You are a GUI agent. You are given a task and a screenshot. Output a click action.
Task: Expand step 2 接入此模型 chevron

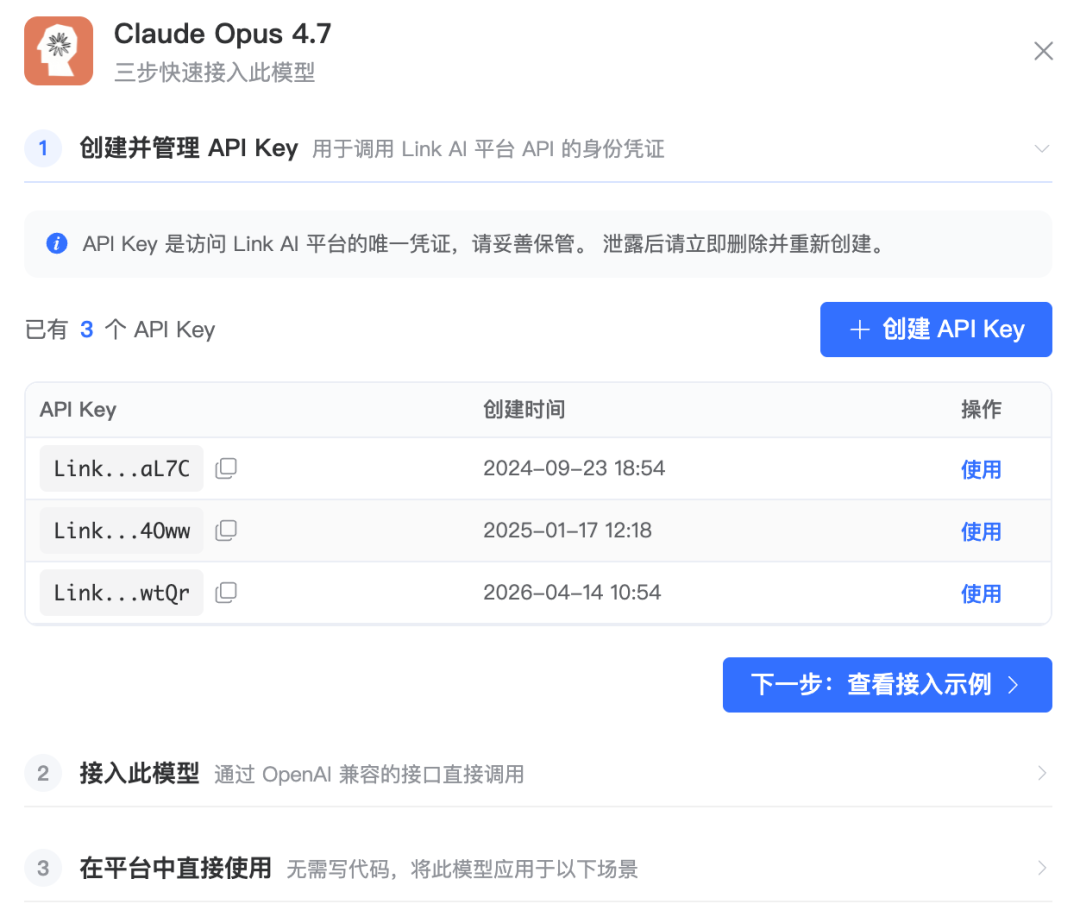1041,774
